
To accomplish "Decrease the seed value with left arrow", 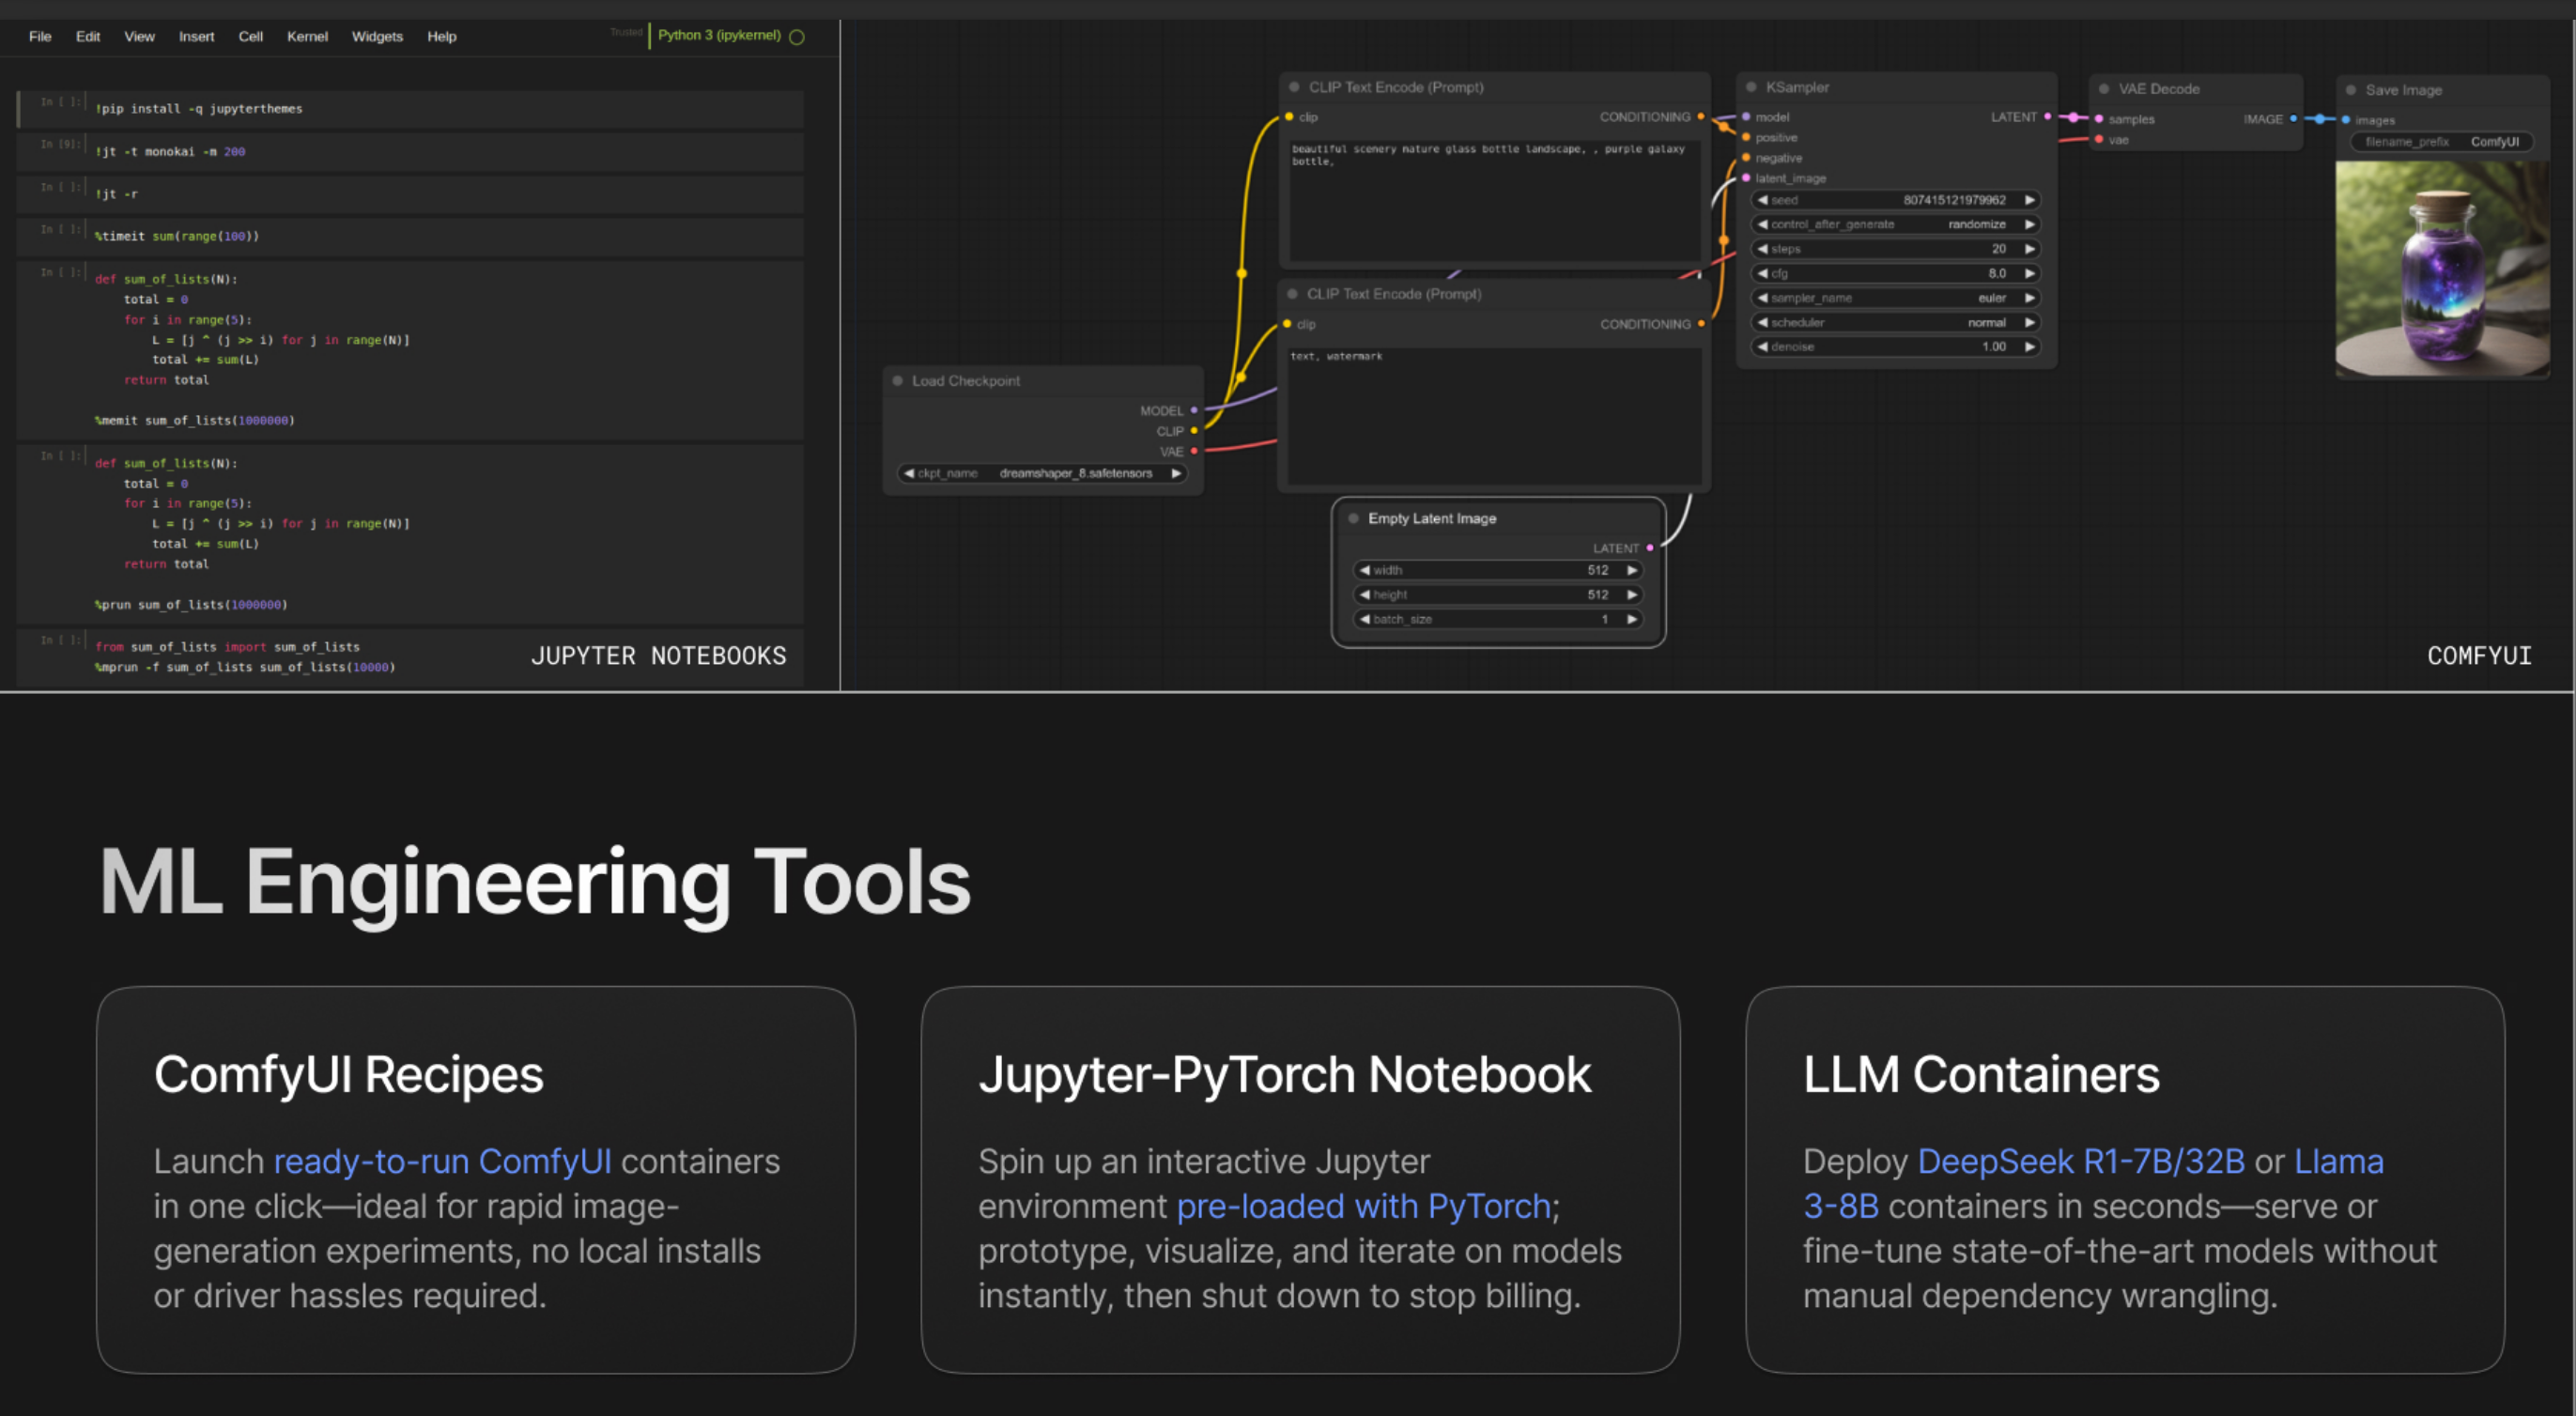I will [1762, 200].
